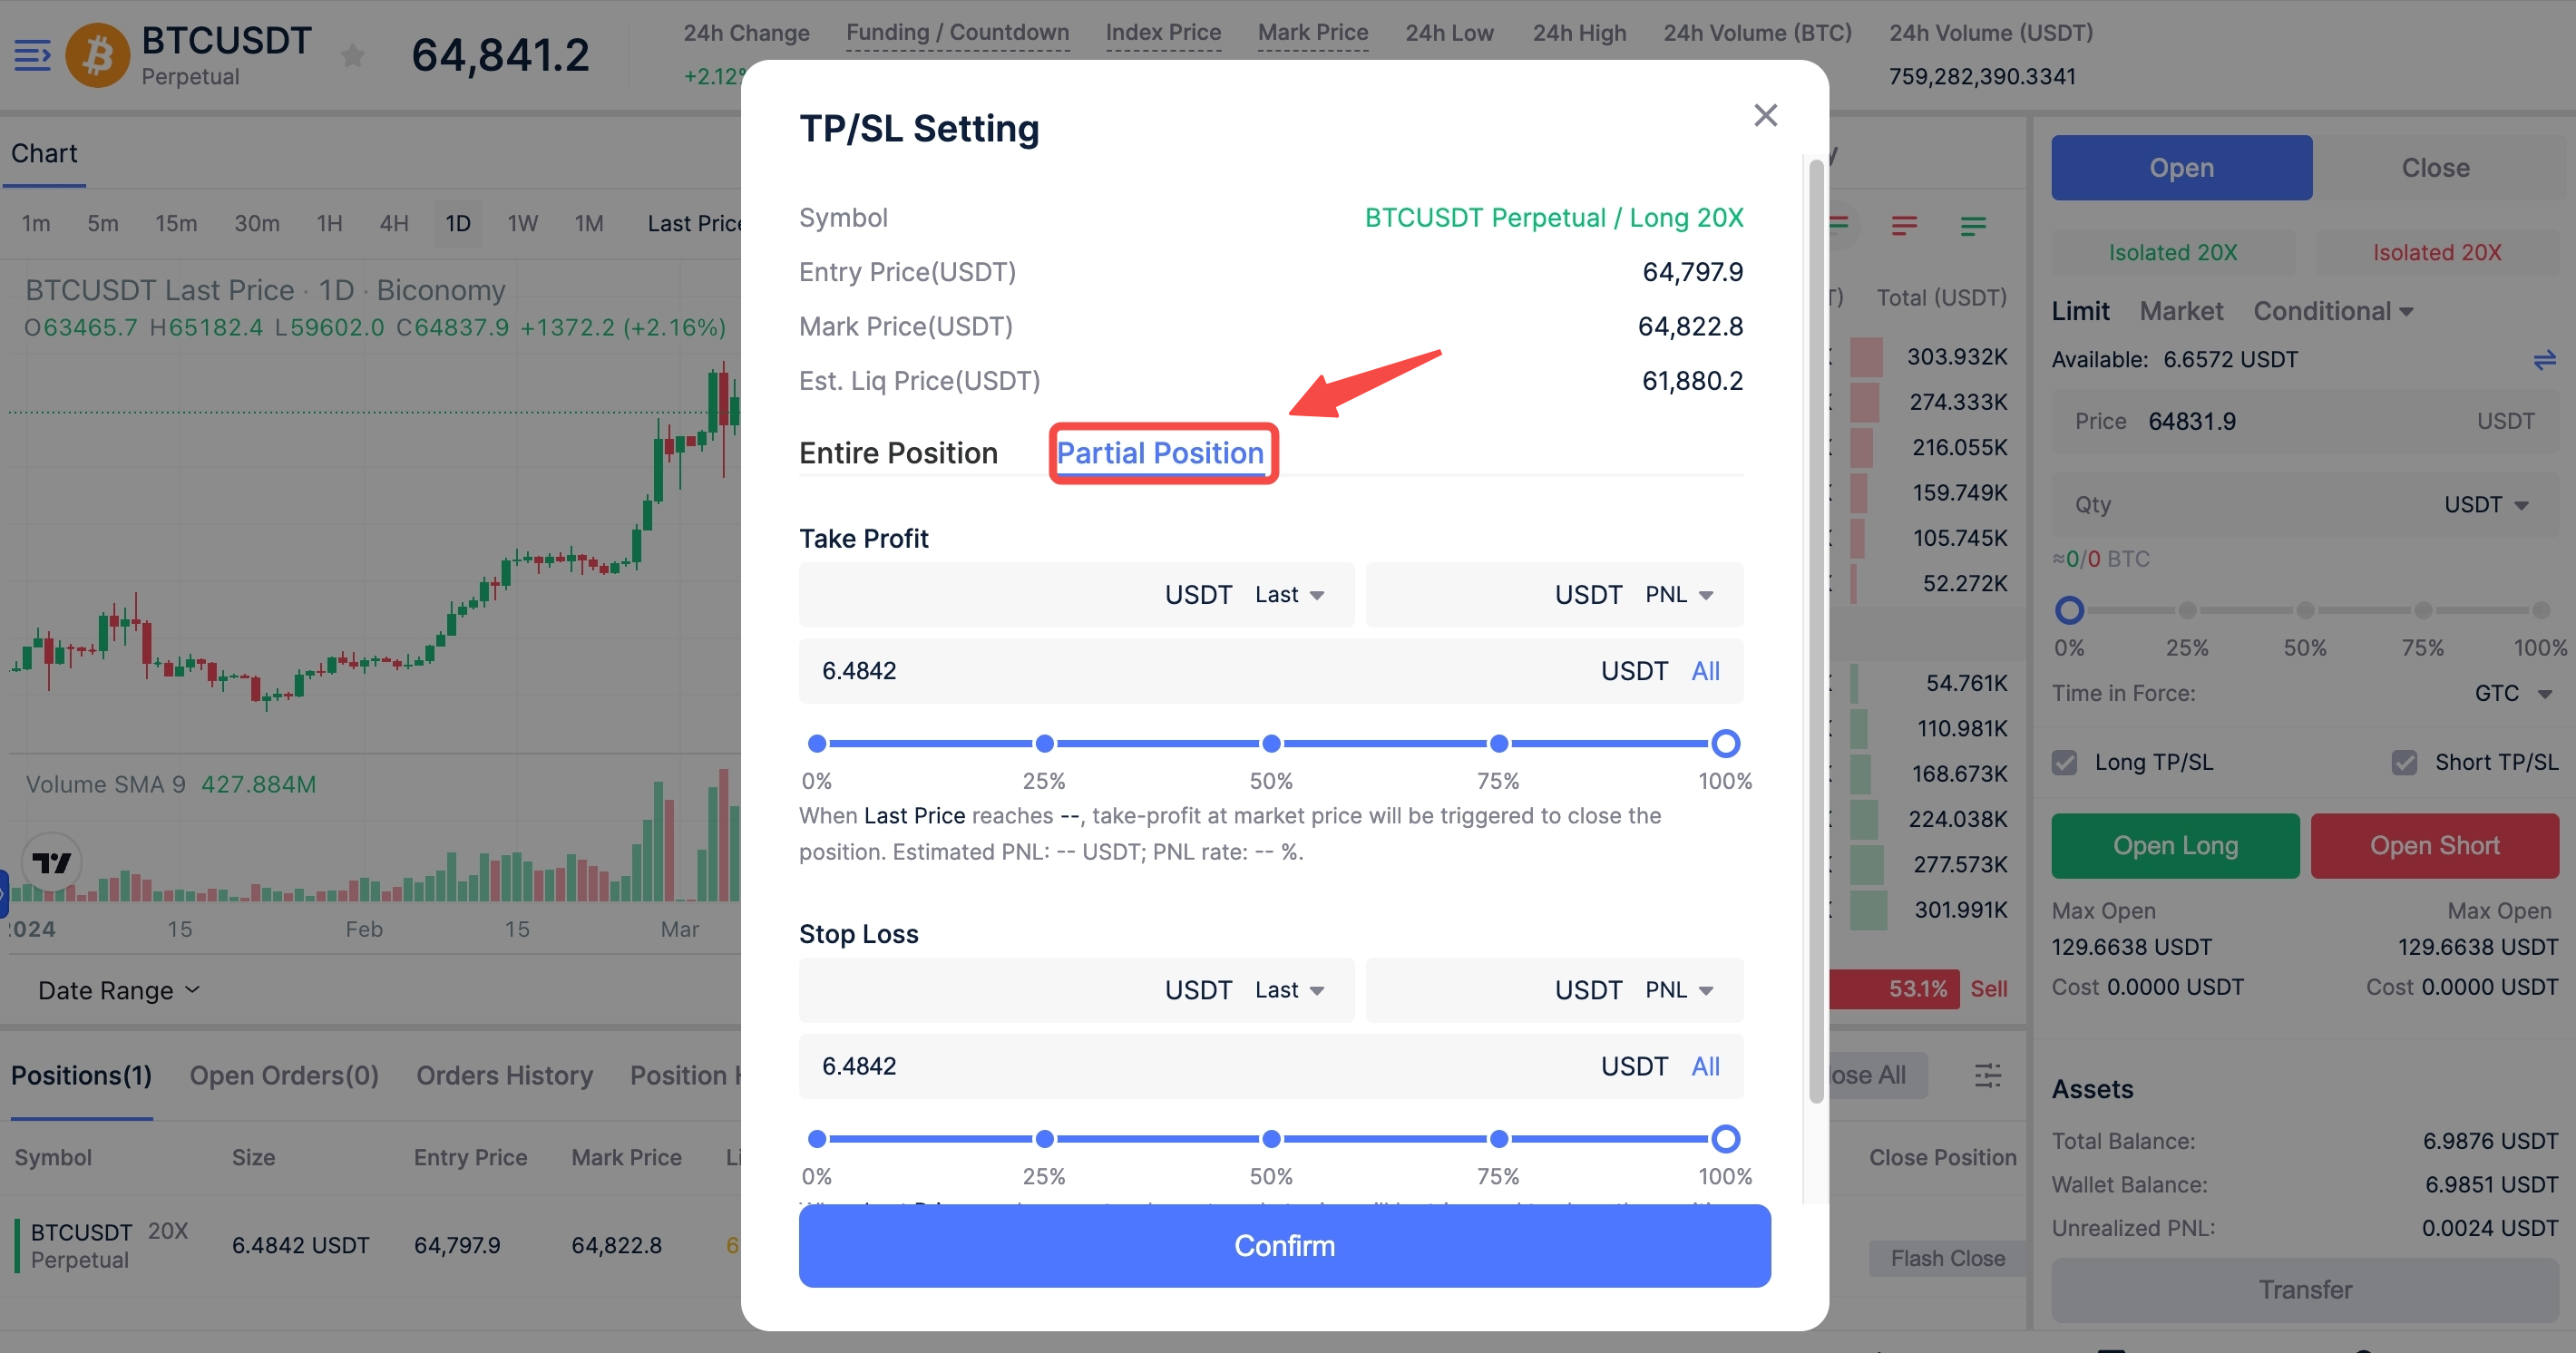Click the Bitcoin coin logo
2576x1353 pixels.
point(97,55)
